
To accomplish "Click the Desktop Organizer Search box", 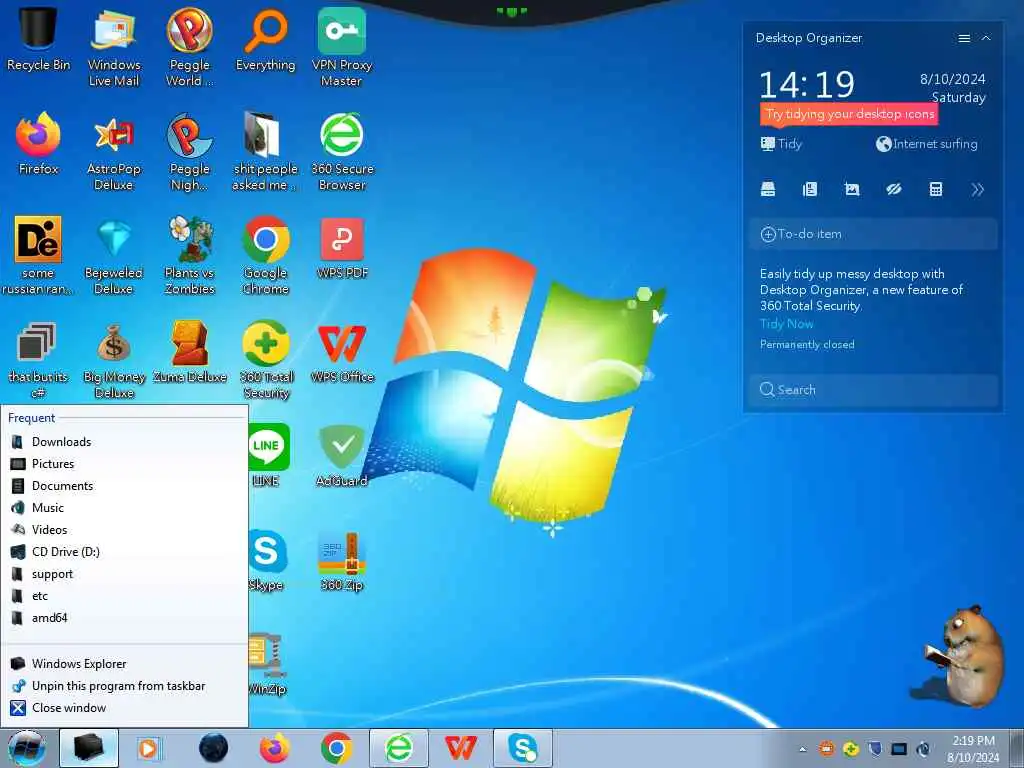I will point(873,390).
